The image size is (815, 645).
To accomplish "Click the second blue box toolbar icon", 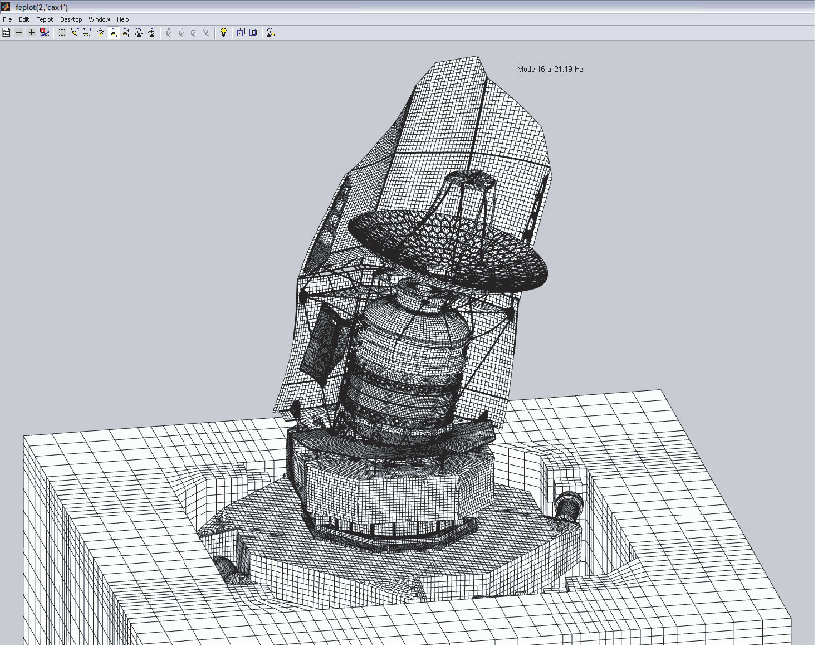I will click(x=253, y=32).
